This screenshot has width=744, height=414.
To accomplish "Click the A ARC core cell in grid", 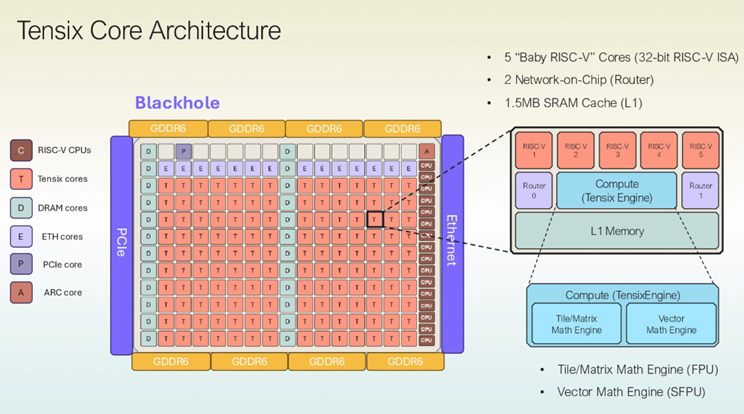I will [427, 152].
